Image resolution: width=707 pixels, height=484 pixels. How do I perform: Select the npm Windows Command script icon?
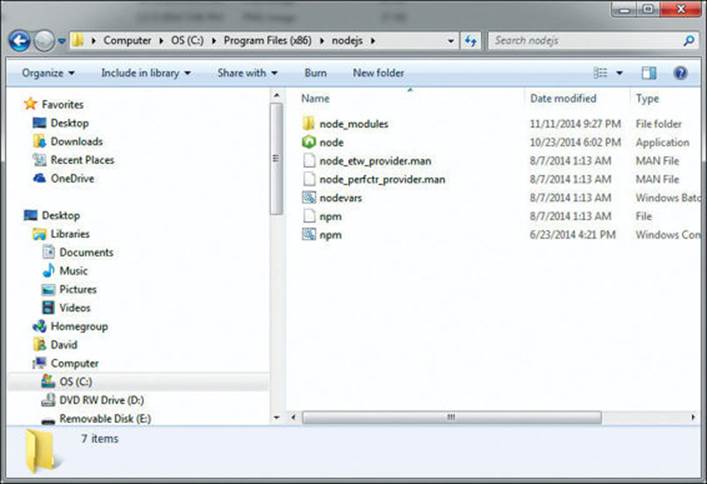click(x=309, y=235)
